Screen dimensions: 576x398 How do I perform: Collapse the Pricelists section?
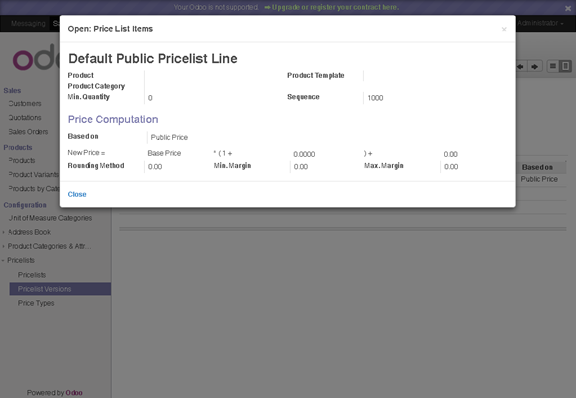pos(21,260)
